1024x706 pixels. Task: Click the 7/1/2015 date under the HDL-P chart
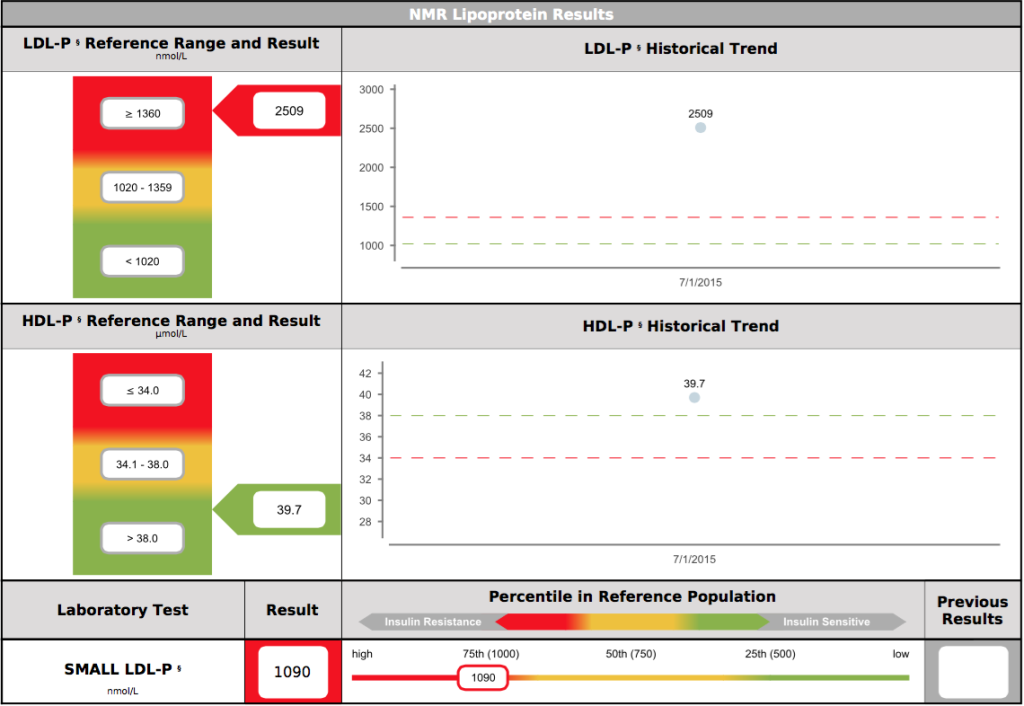694,559
